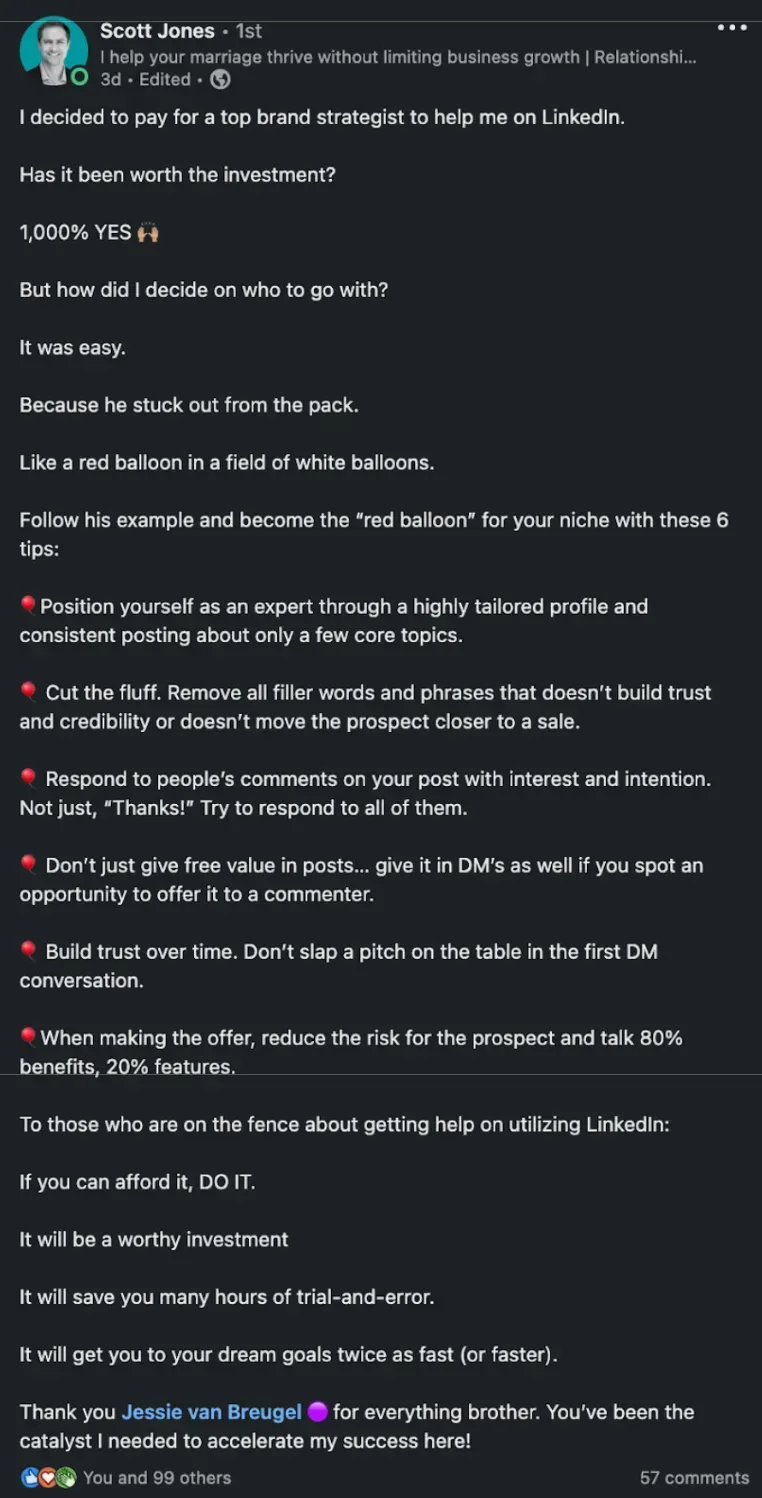The image size is (762, 1498).
Task: Click the green celebrate reaction icon
Action: click(x=65, y=1477)
